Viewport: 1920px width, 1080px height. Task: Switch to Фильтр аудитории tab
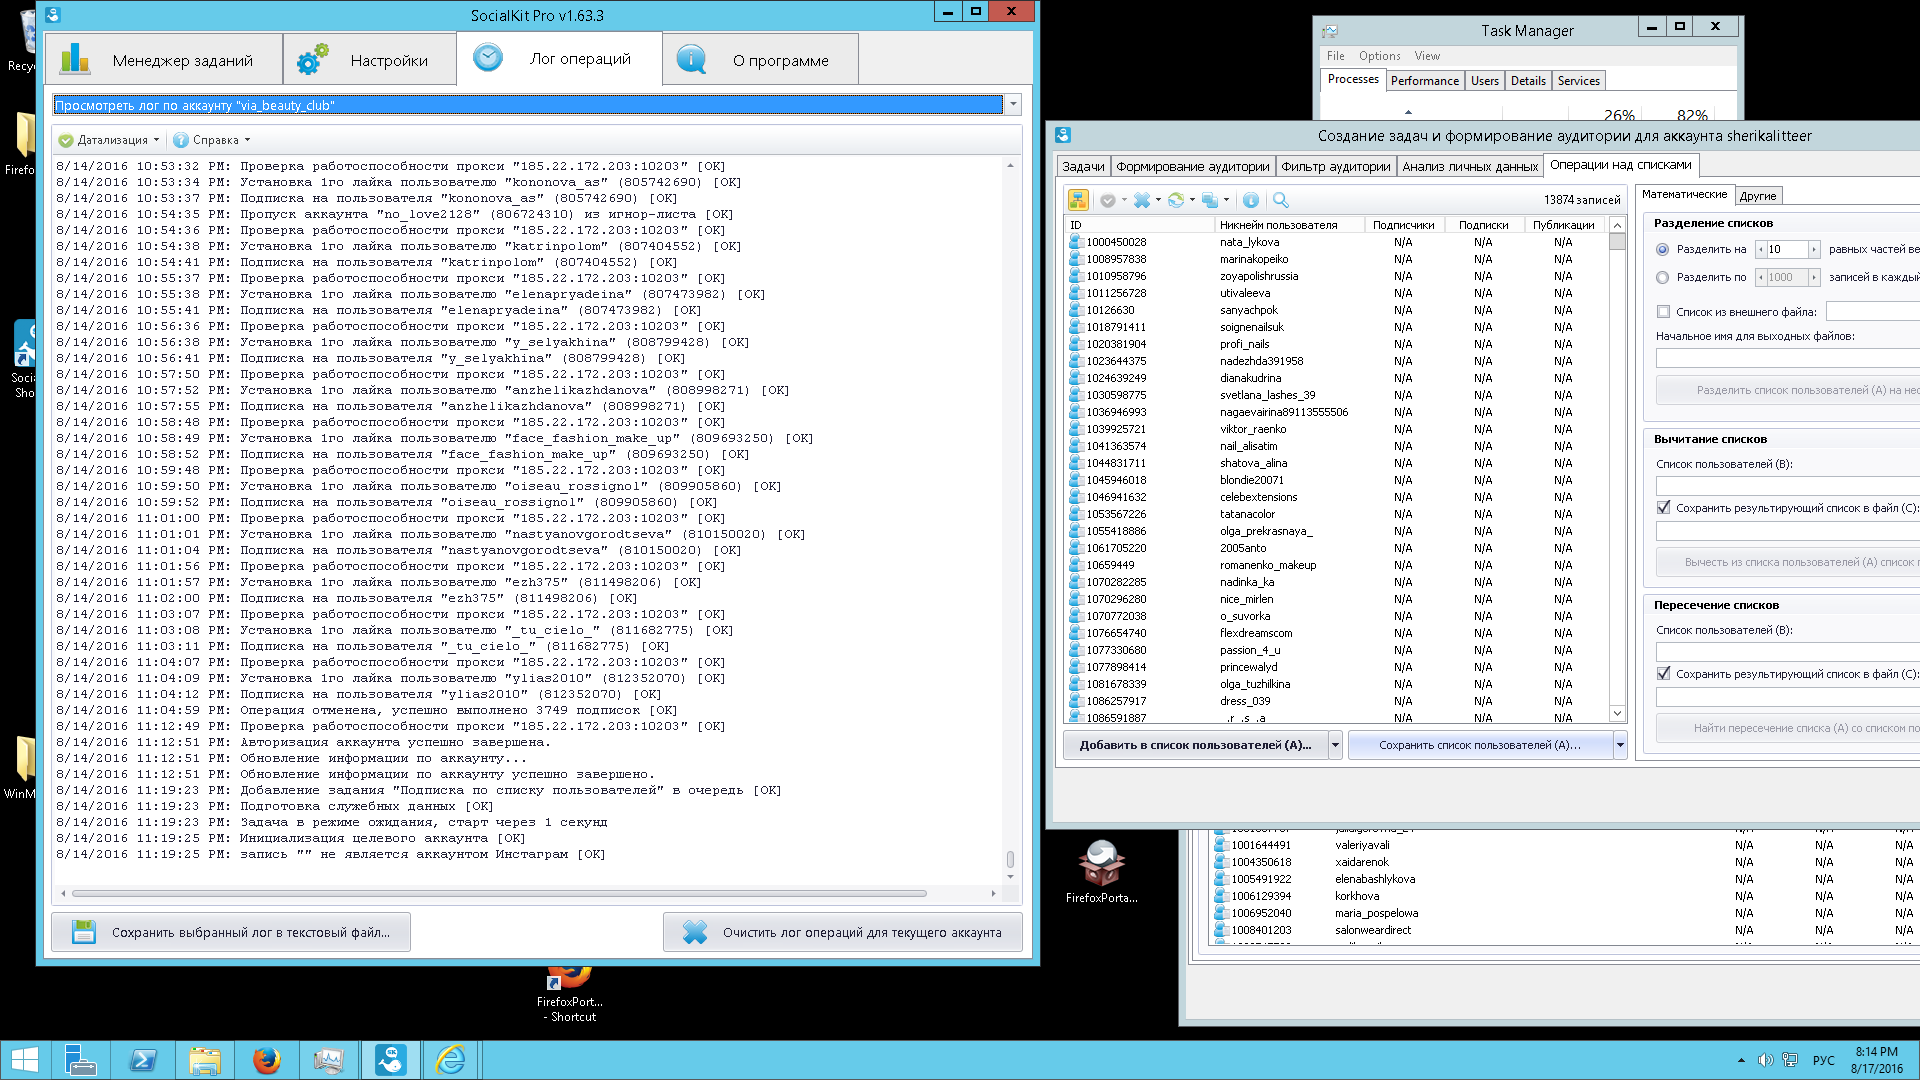pos(1336,167)
